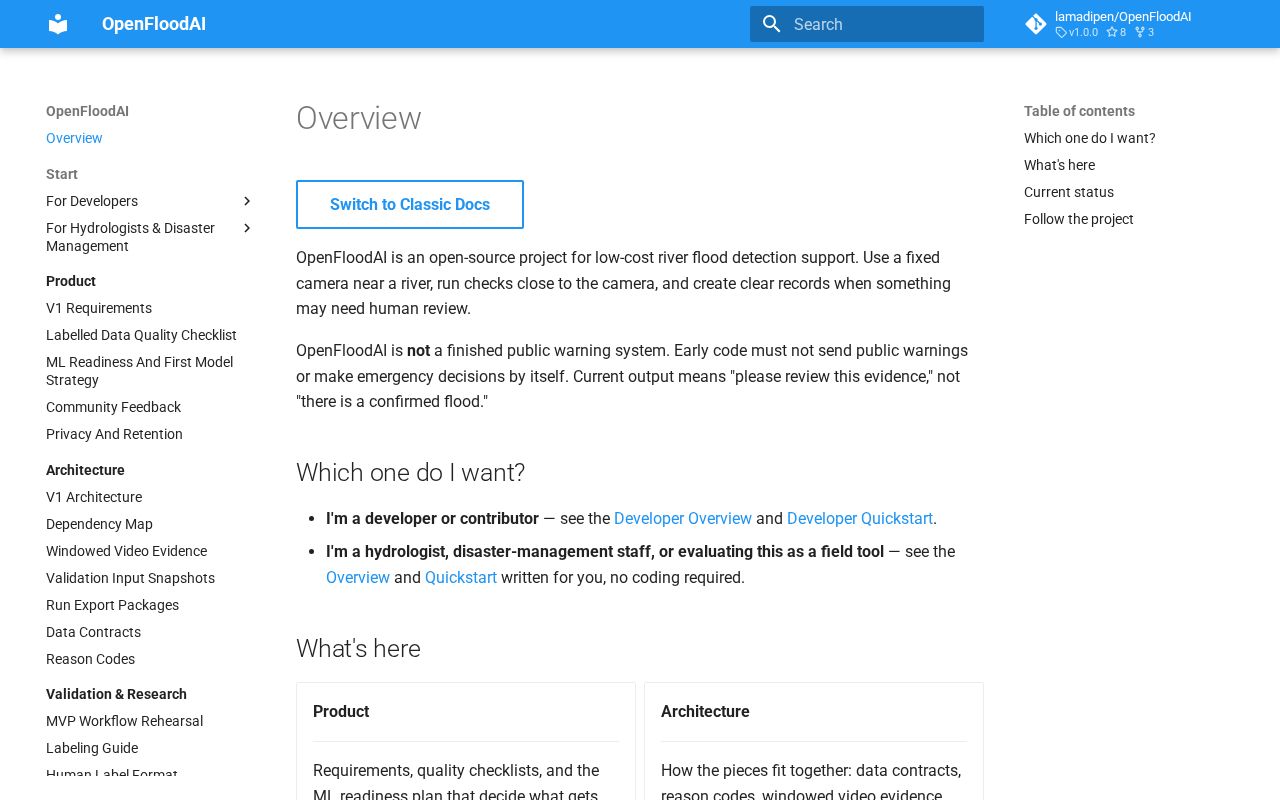Select Overview in the sidebar
Image resolution: width=1280 pixels, height=800 pixels.
74,138
